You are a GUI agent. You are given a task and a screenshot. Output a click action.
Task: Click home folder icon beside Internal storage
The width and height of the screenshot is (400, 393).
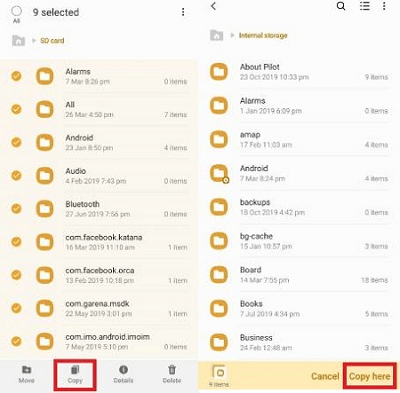(216, 35)
